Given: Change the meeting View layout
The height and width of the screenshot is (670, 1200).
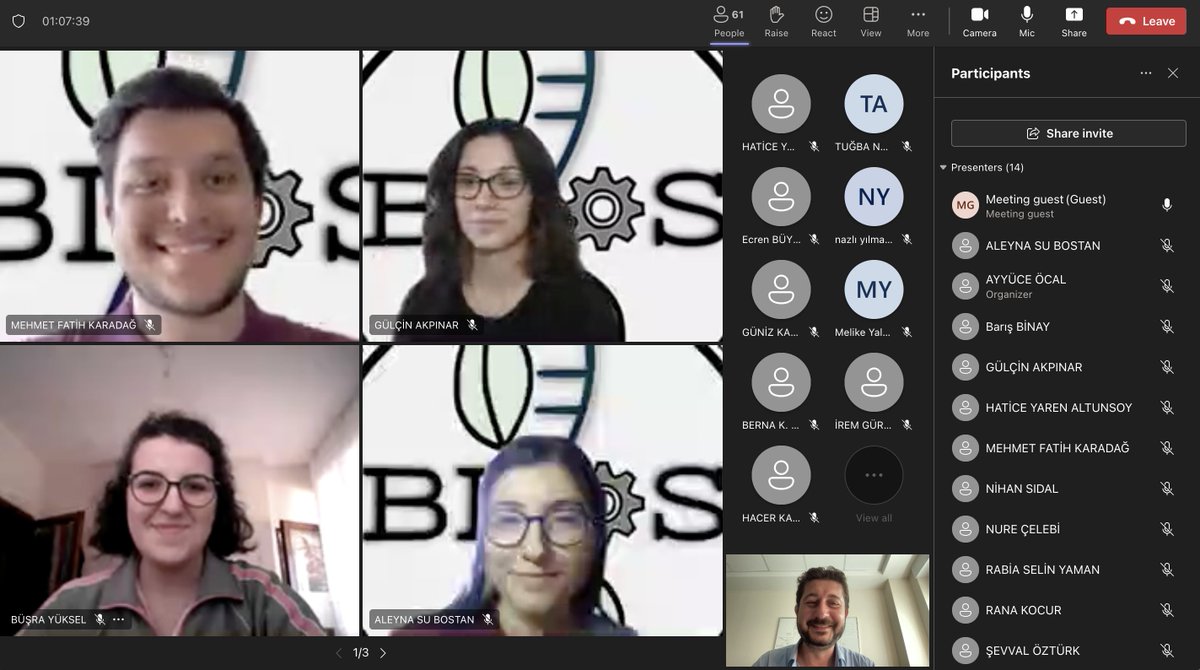Looking at the screenshot, I should pyautogui.click(x=871, y=21).
